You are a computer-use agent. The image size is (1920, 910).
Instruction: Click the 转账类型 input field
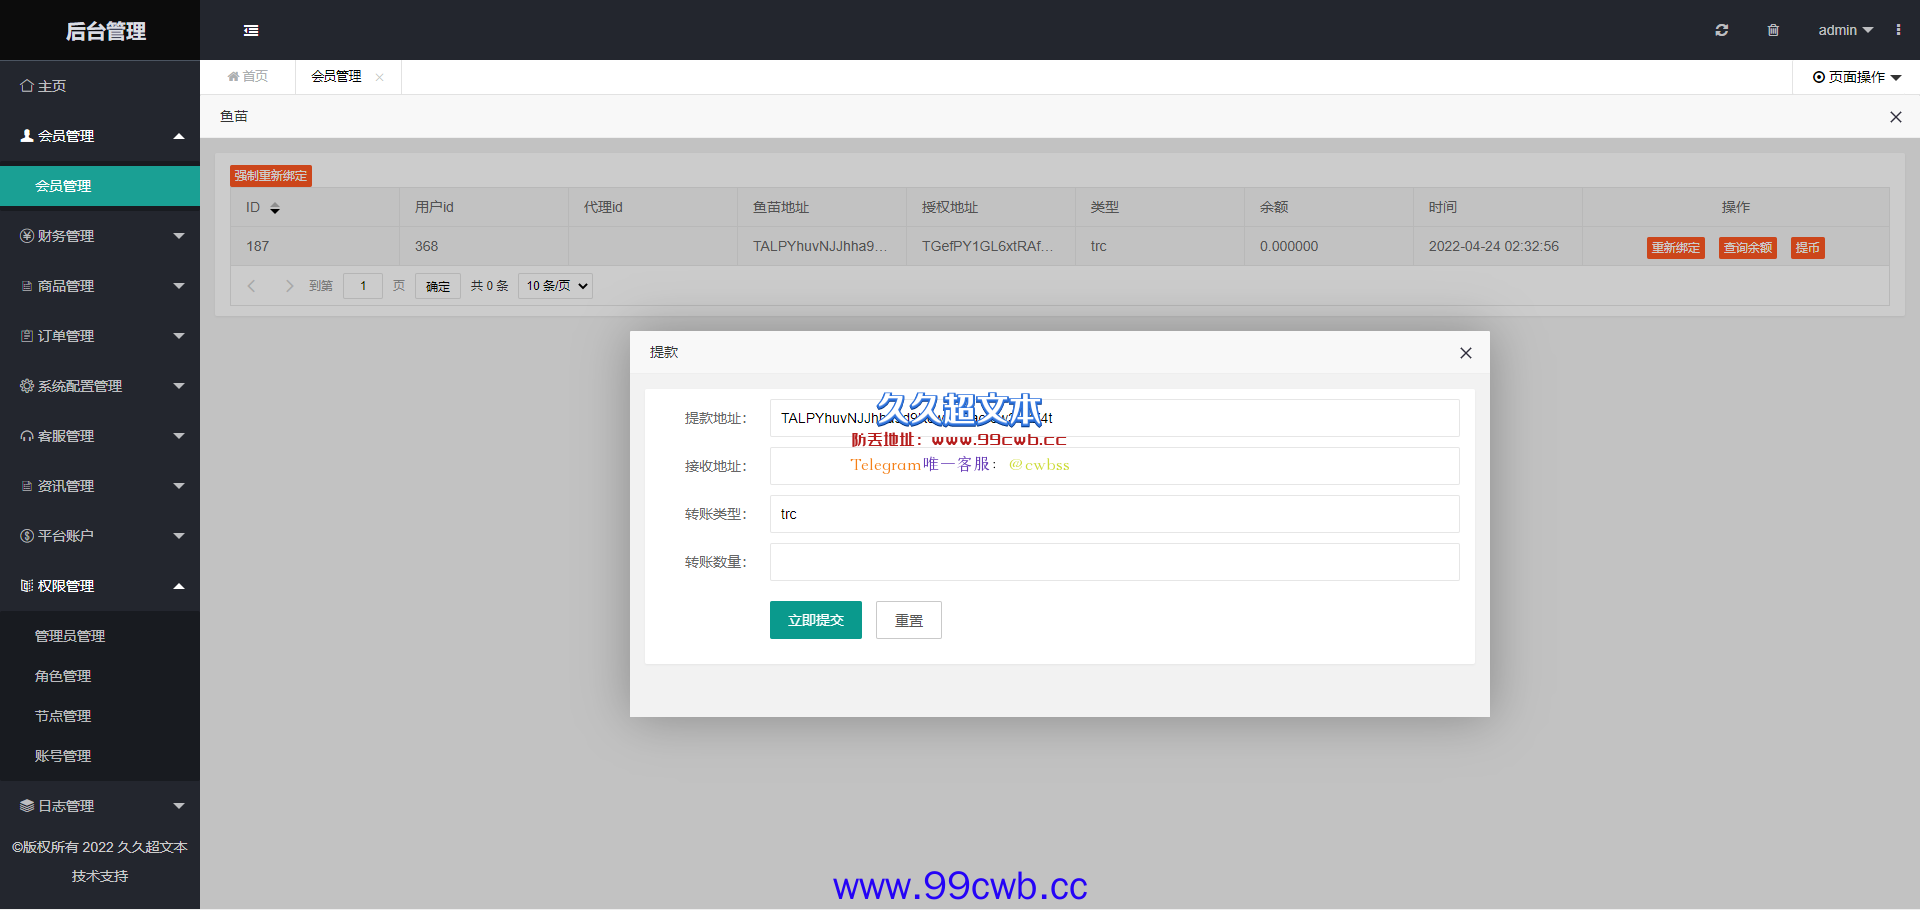1114,514
